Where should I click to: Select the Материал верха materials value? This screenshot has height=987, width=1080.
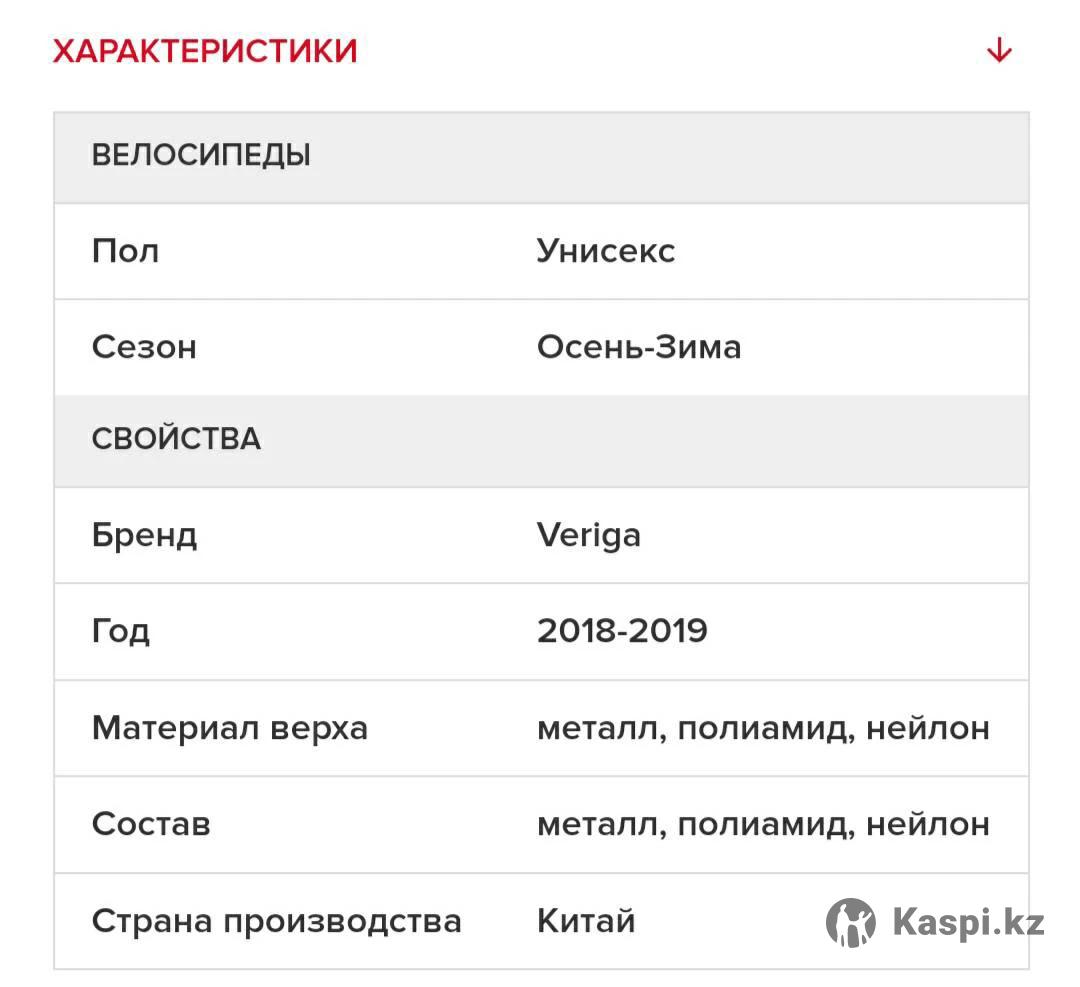pyautogui.click(x=762, y=728)
